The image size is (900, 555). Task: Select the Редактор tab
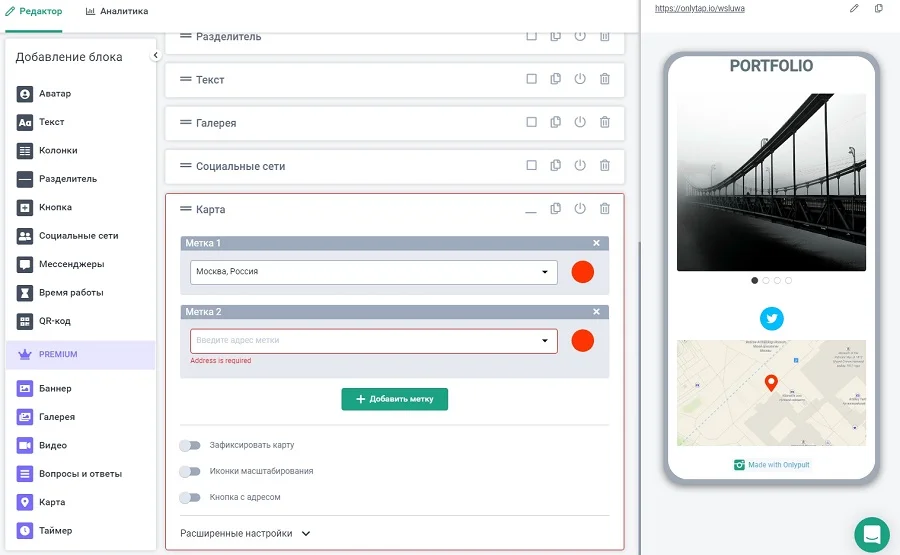34,11
